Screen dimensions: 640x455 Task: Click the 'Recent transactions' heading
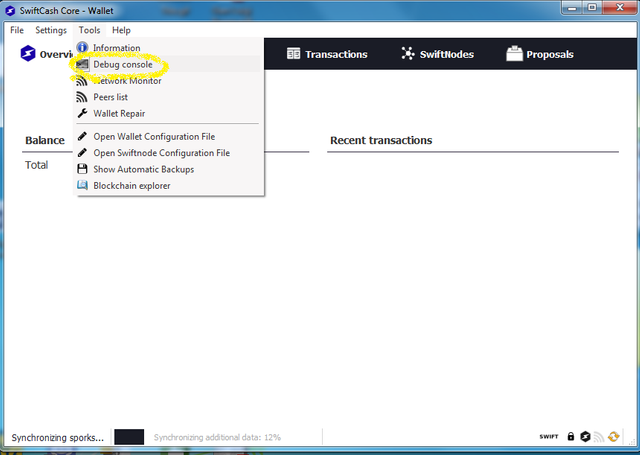[381, 140]
